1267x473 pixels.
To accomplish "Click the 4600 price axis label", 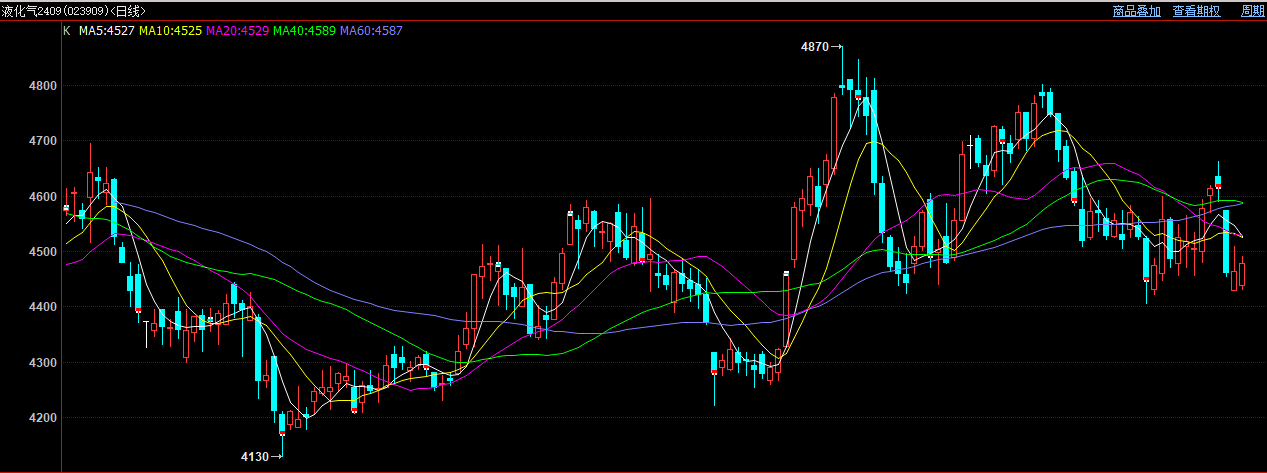I will click(x=42, y=197).
